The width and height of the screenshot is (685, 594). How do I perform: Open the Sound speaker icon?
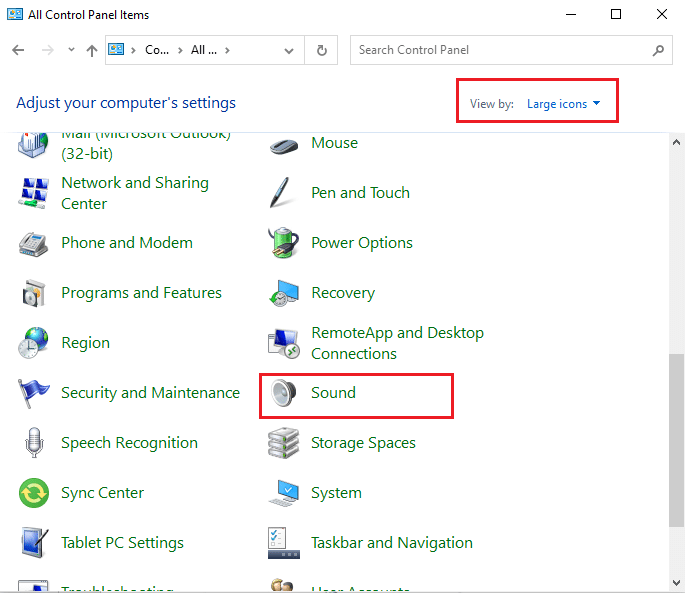(284, 393)
